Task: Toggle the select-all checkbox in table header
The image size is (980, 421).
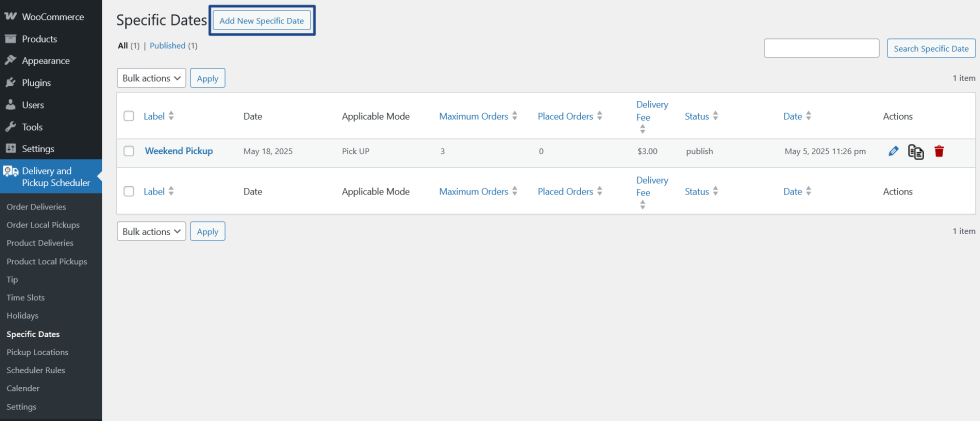Action: pyautogui.click(x=129, y=116)
